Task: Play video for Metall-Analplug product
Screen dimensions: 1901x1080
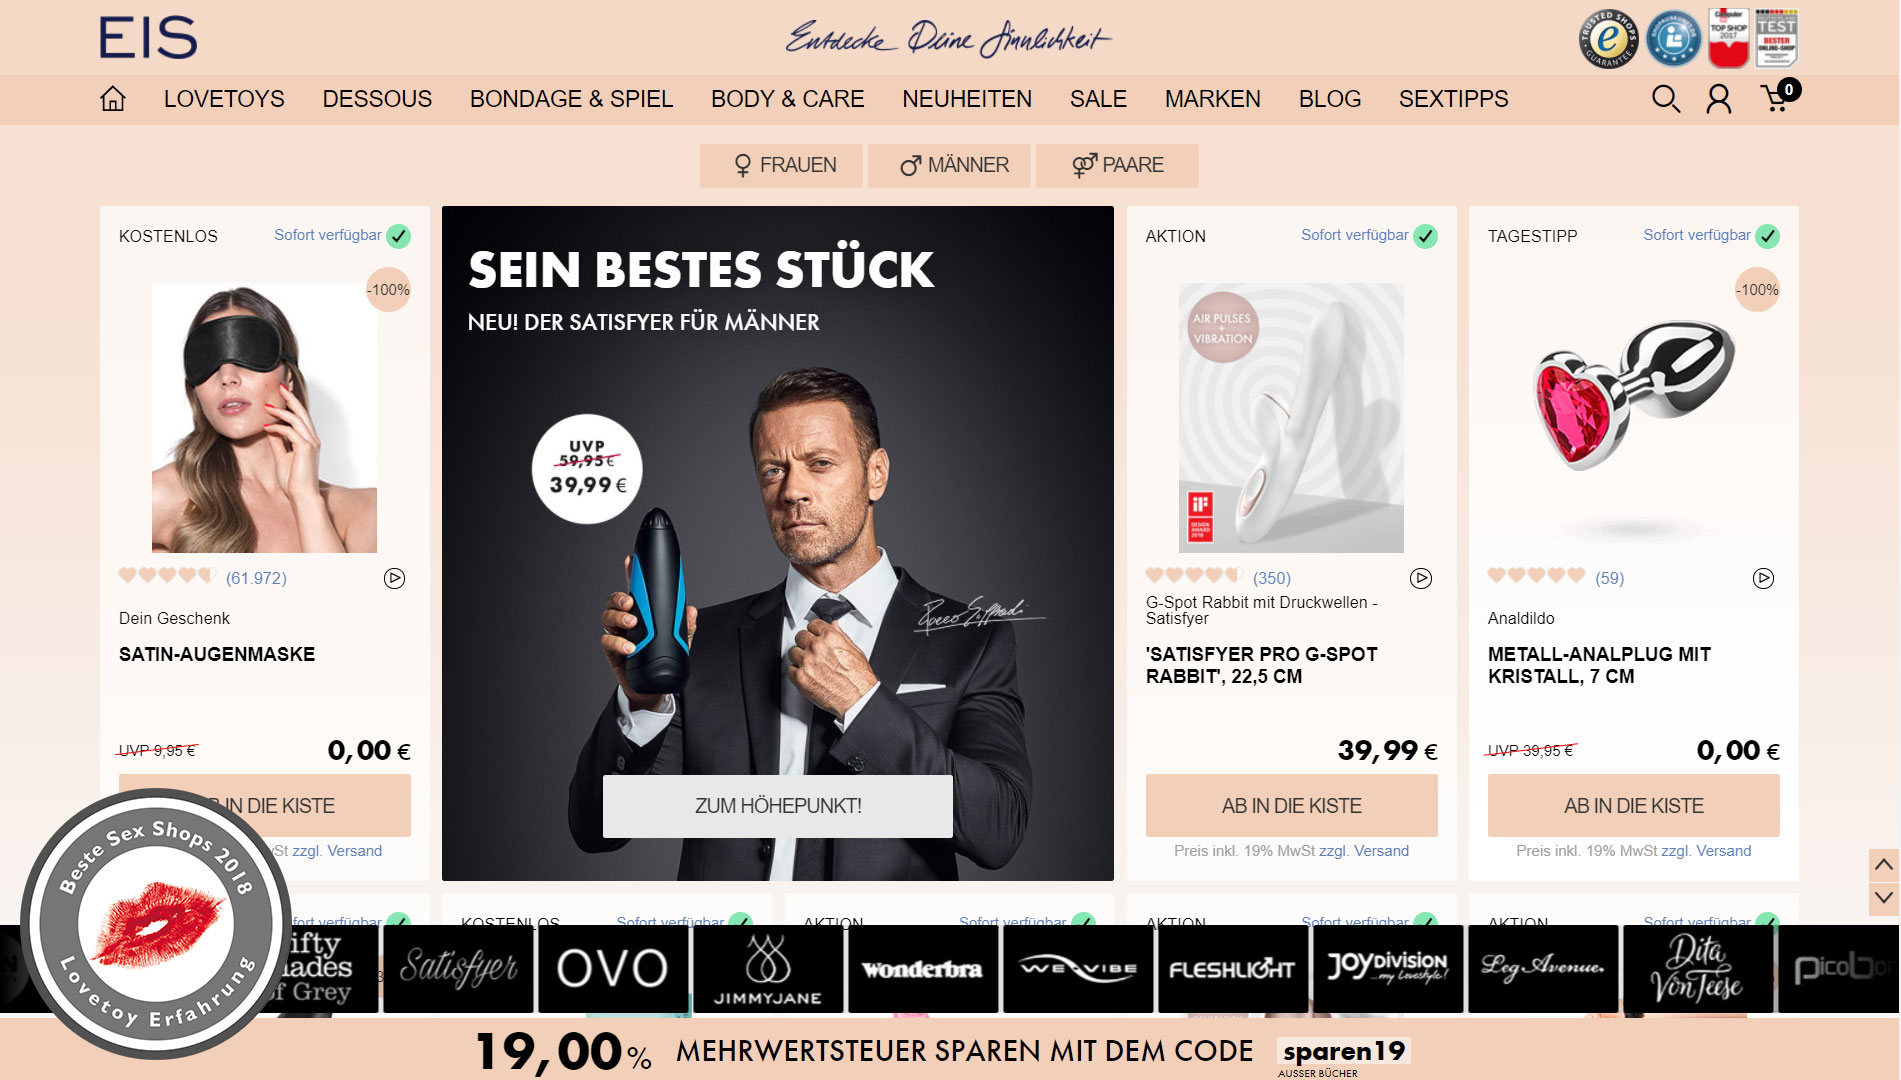Action: [x=1763, y=578]
